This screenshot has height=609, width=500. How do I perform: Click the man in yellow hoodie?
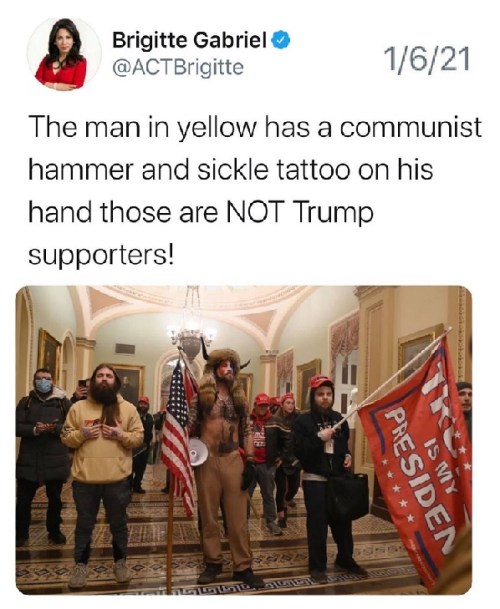point(102,453)
